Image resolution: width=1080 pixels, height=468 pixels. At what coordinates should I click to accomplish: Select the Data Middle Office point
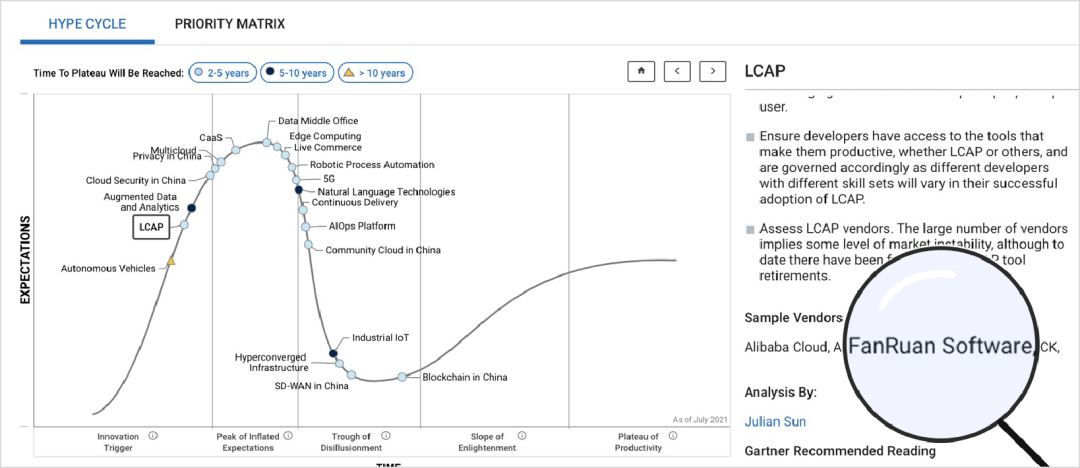point(267,141)
